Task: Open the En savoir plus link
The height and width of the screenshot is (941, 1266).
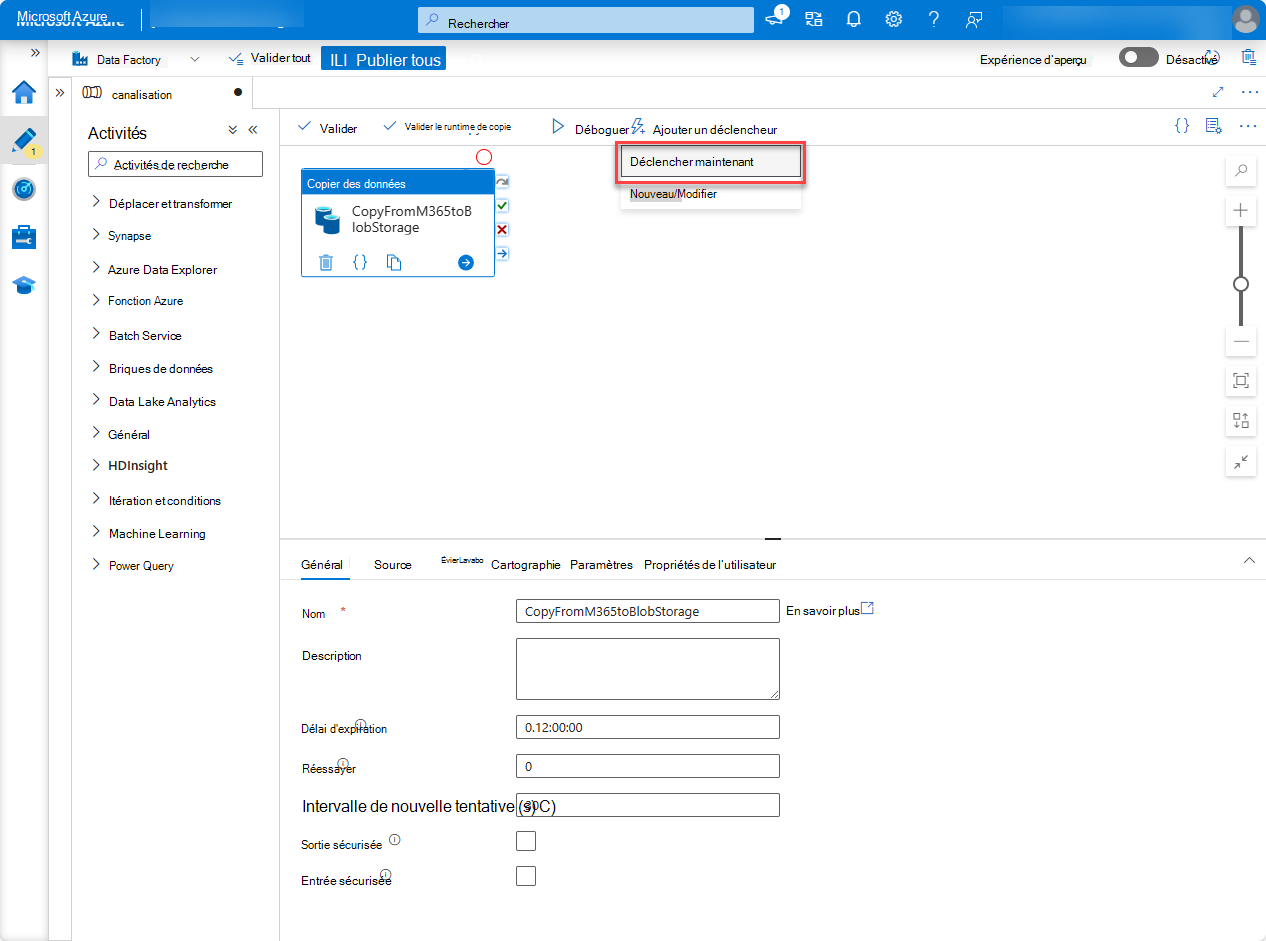Action: coord(824,608)
